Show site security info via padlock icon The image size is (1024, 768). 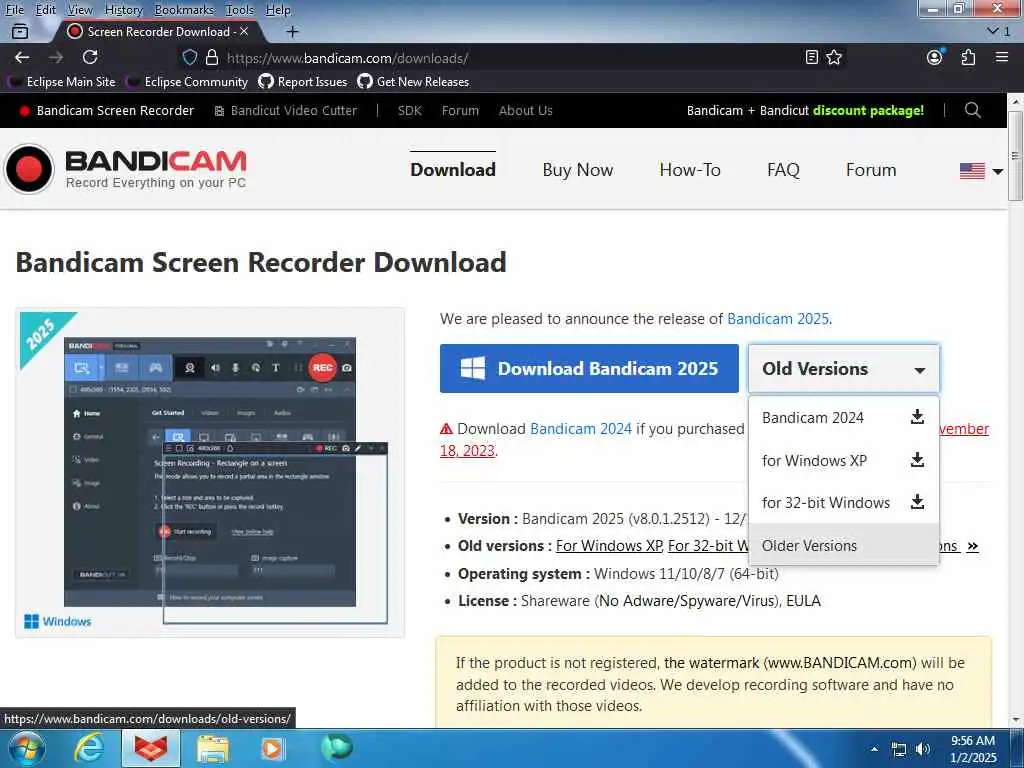click(x=212, y=57)
